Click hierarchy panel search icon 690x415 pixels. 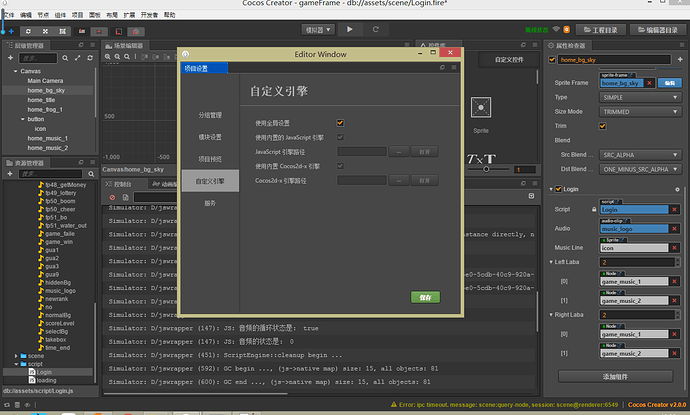pyautogui.click(x=65, y=58)
